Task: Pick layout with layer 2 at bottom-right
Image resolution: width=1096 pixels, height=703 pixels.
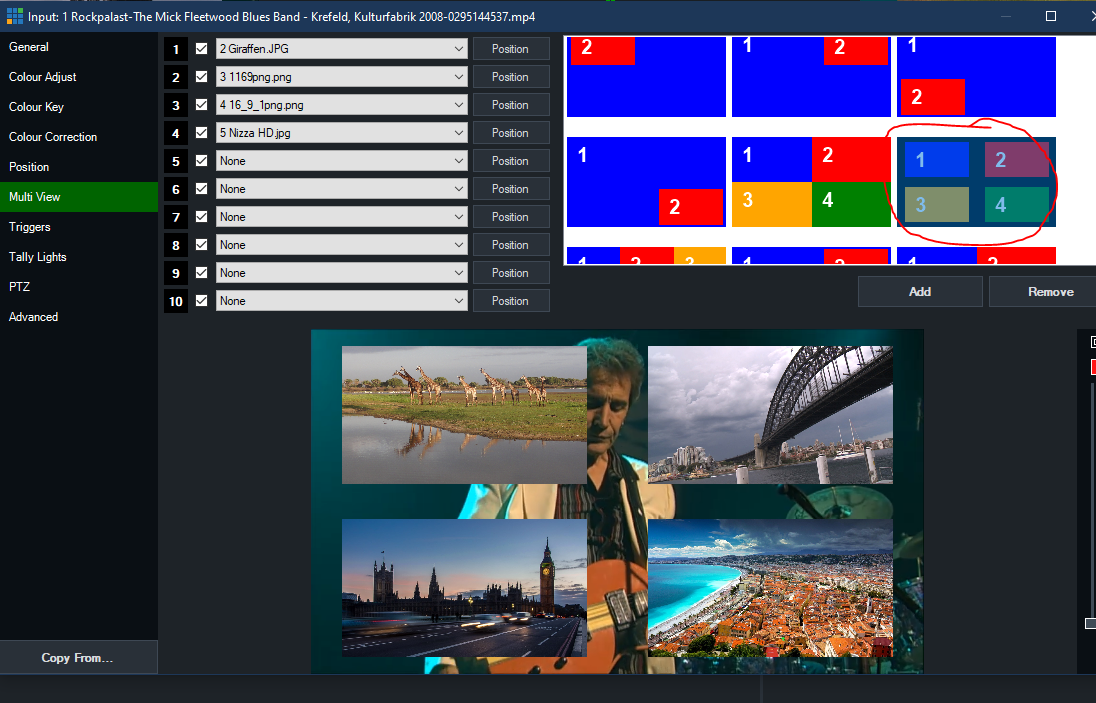Action: point(645,182)
